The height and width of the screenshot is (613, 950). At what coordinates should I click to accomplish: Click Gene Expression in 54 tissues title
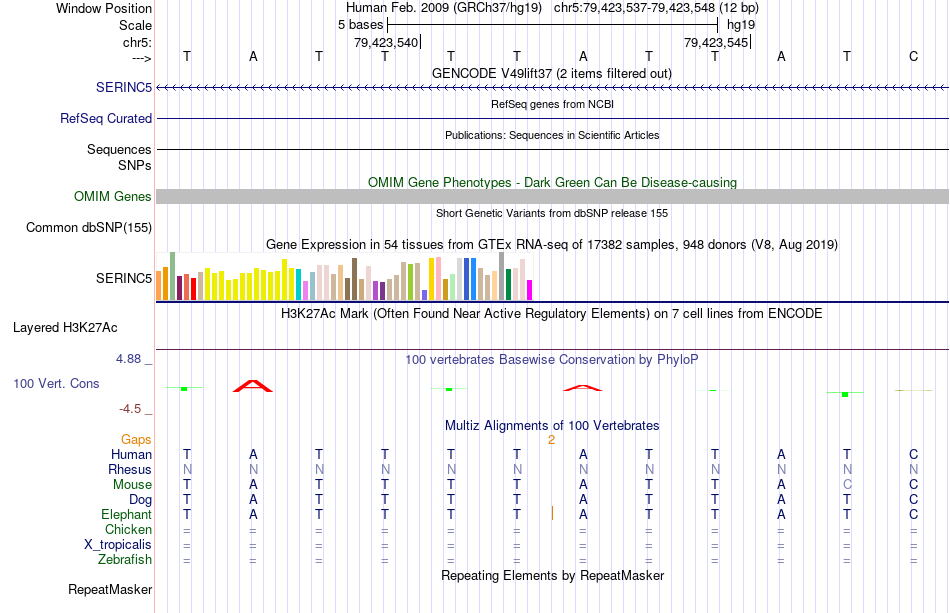pos(552,245)
